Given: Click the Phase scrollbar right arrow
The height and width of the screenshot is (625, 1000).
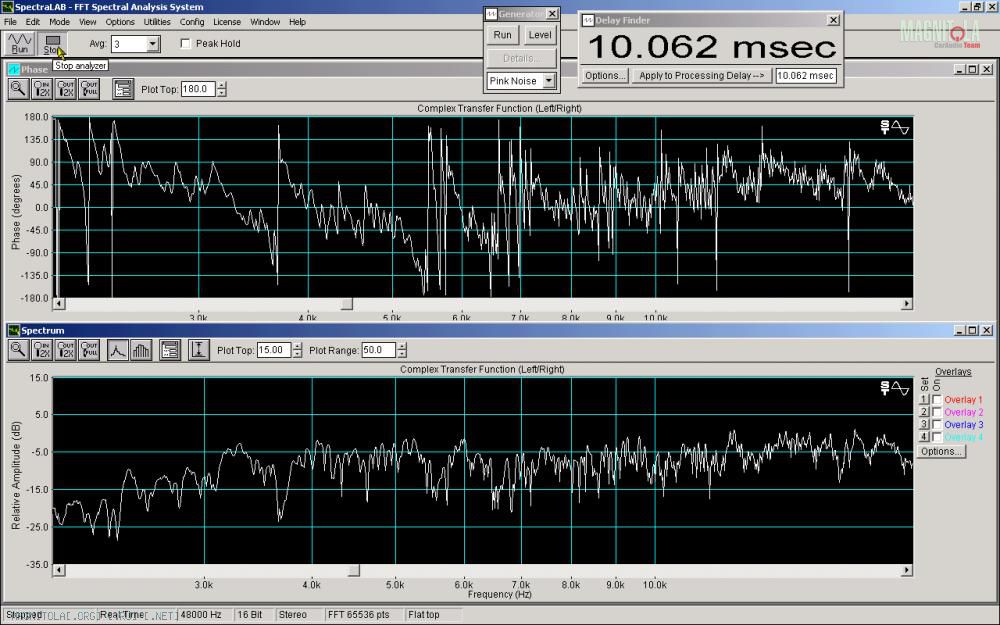Looking at the screenshot, I should coord(907,304).
